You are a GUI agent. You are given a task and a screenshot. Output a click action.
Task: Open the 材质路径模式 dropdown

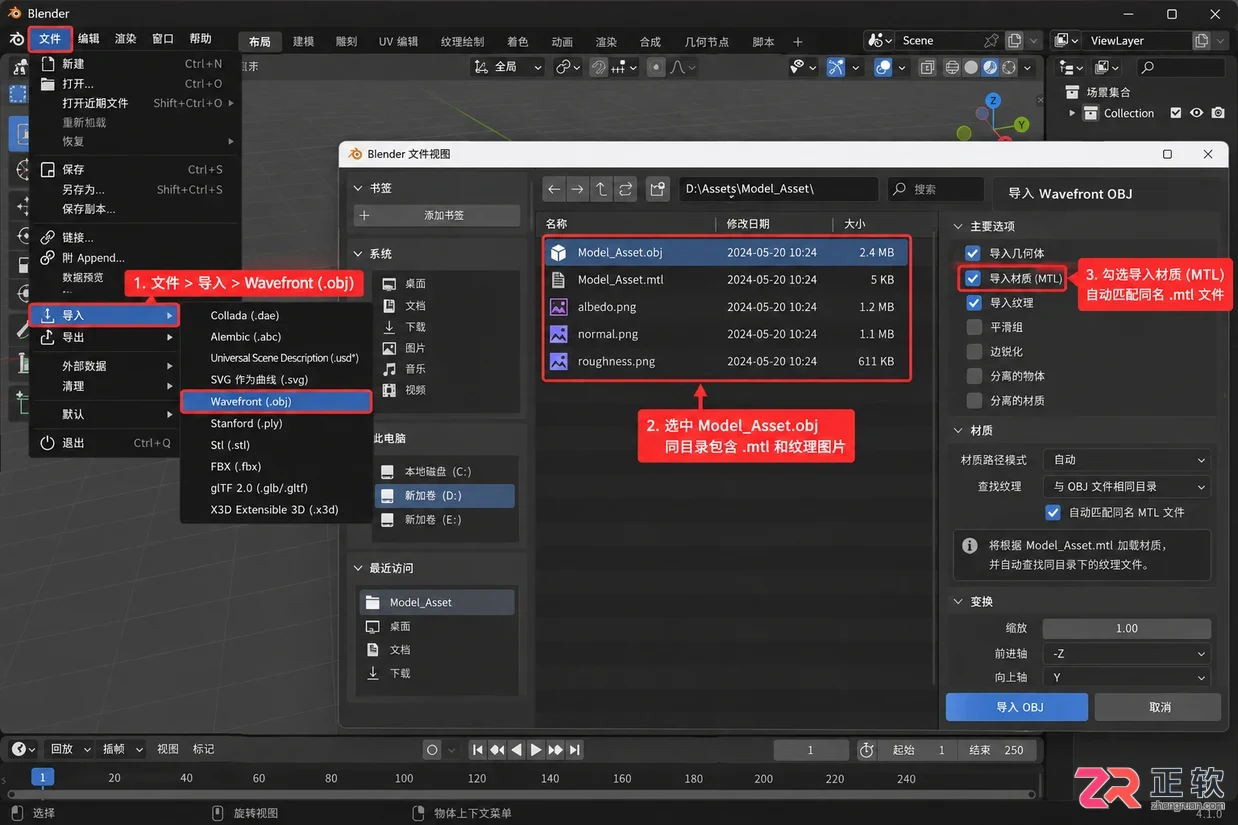[x=1127, y=460]
